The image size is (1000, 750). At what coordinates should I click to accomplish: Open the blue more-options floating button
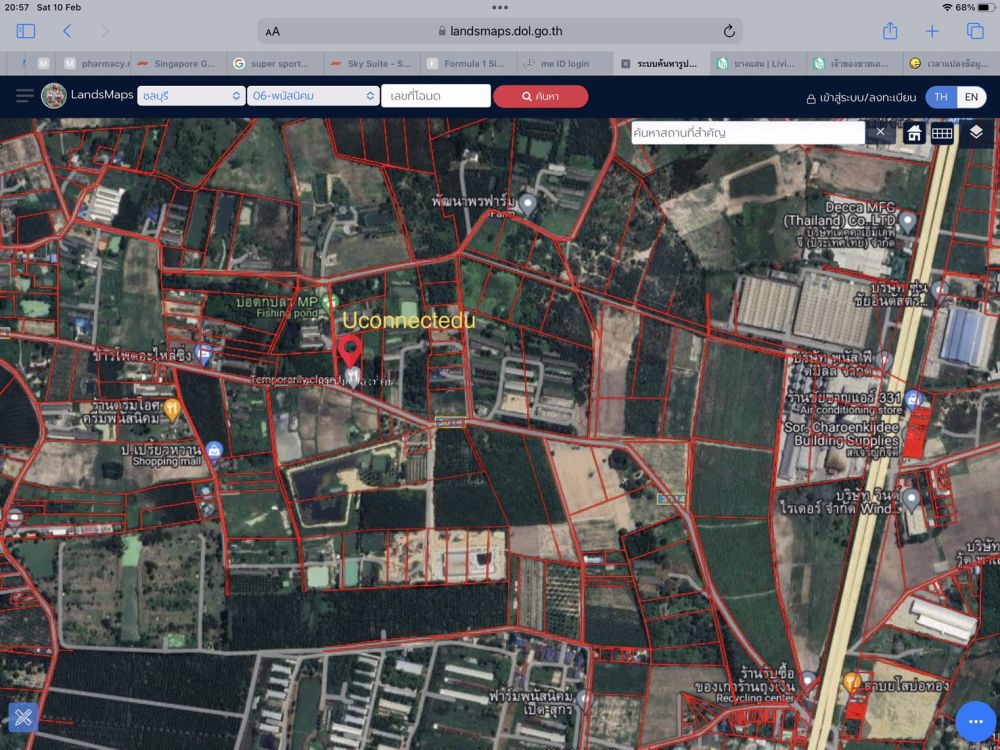[x=975, y=722]
